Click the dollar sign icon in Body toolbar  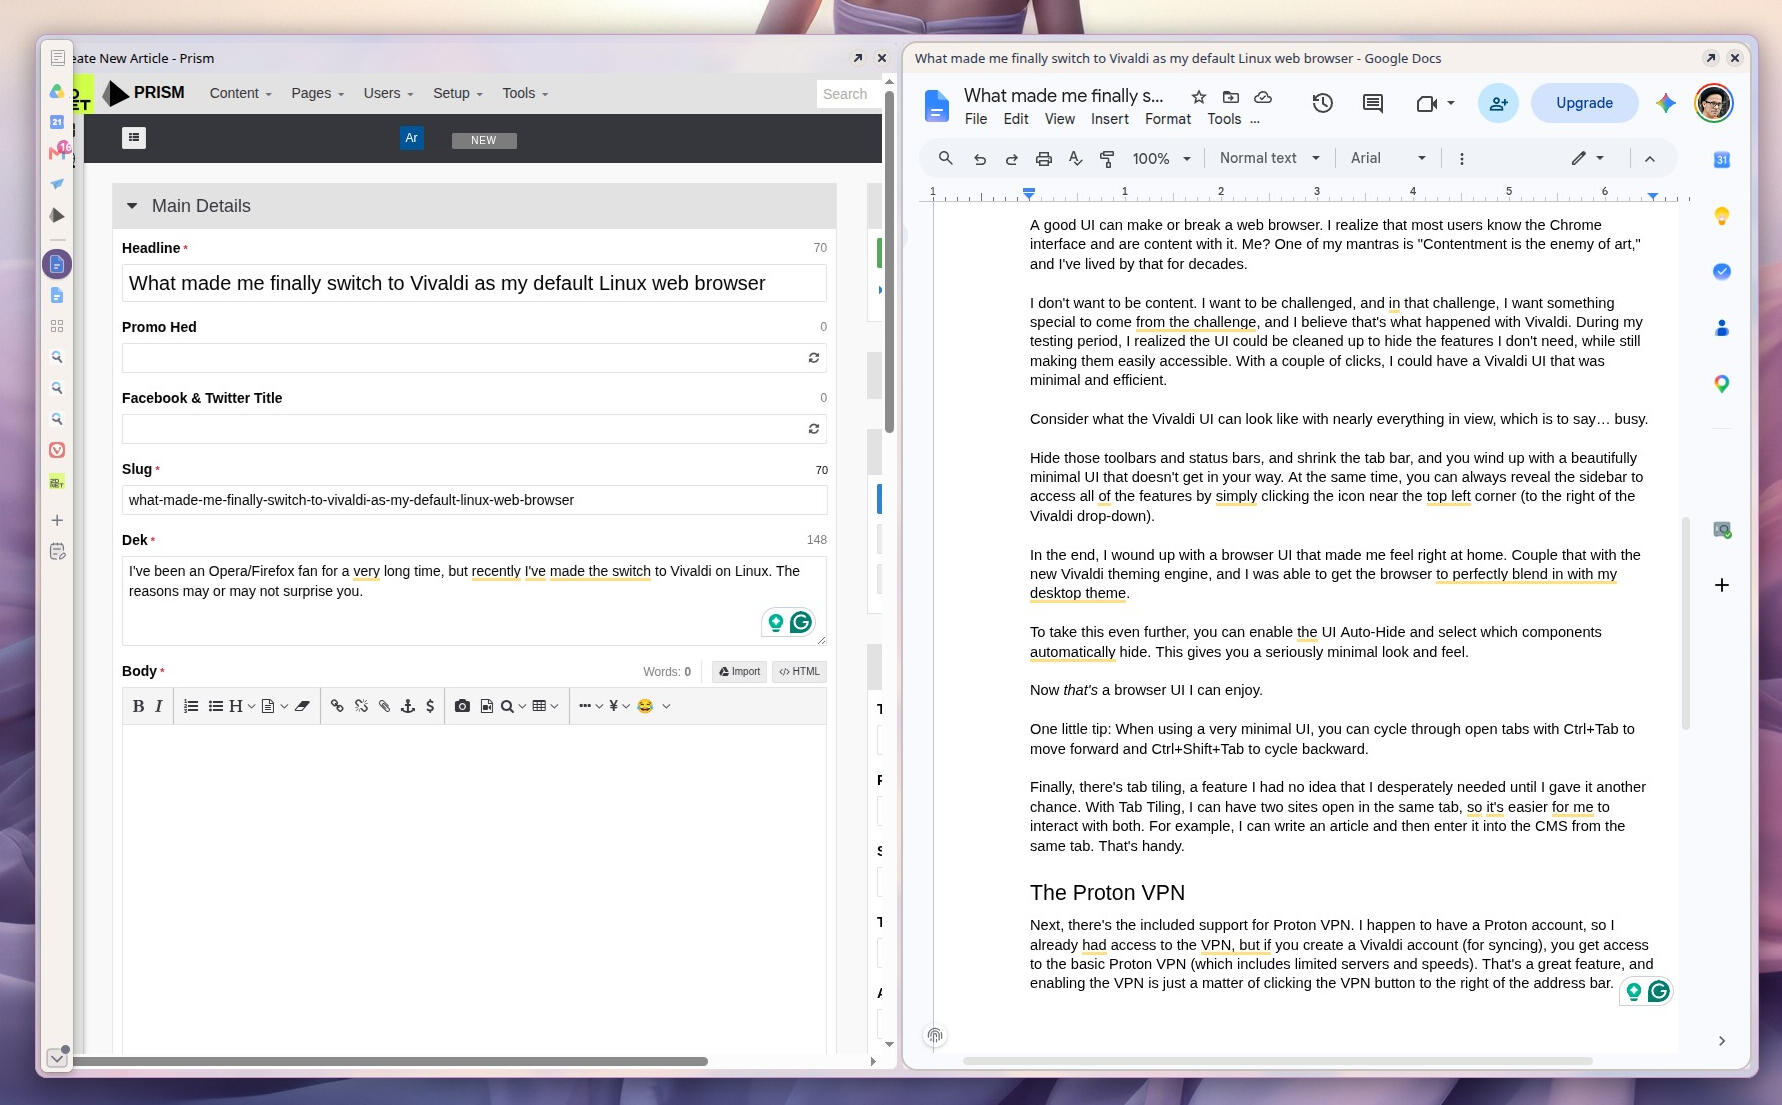(x=430, y=706)
